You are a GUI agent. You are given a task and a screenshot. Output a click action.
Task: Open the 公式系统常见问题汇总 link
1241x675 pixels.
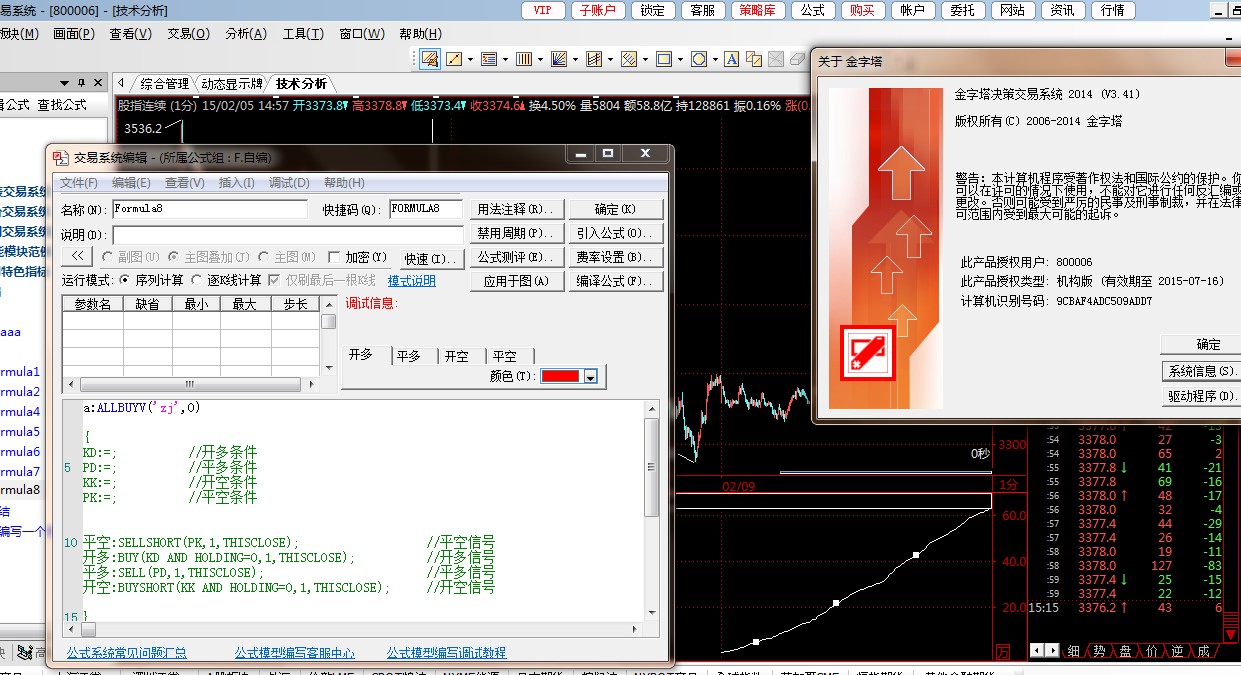(127, 653)
